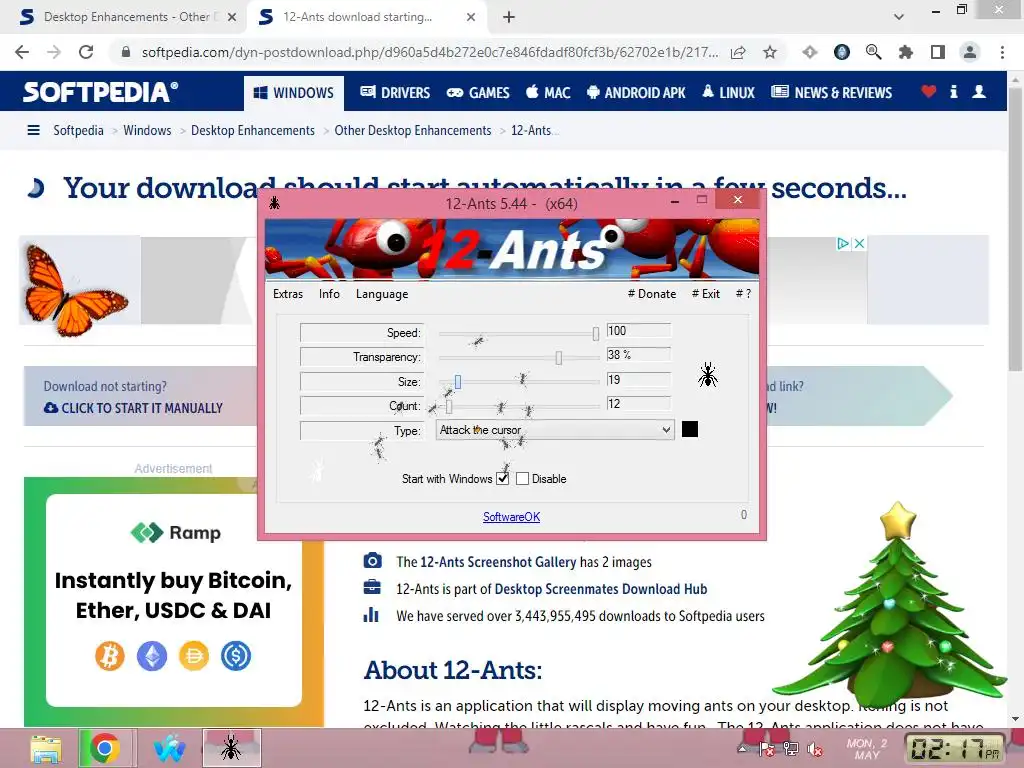This screenshot has height=768, width=1024.
Task: Click the magnifier extension icon in toolbar
Action: click(873, 52)
